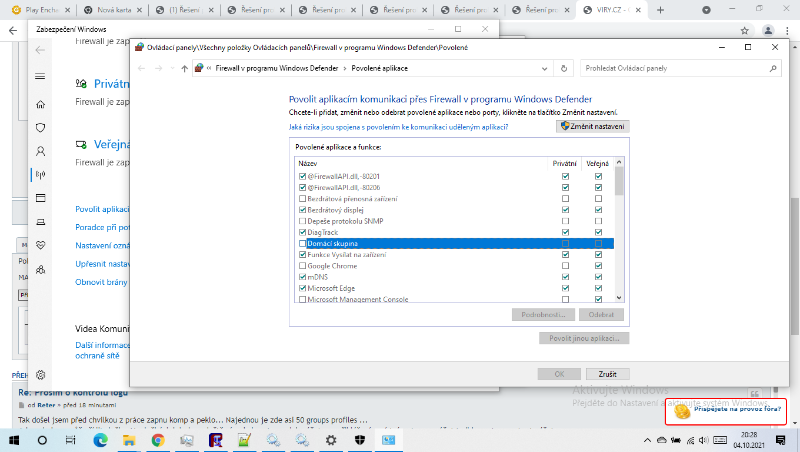Toggle Private checkbox for Bezdrátový displej

tap(565, 210)
